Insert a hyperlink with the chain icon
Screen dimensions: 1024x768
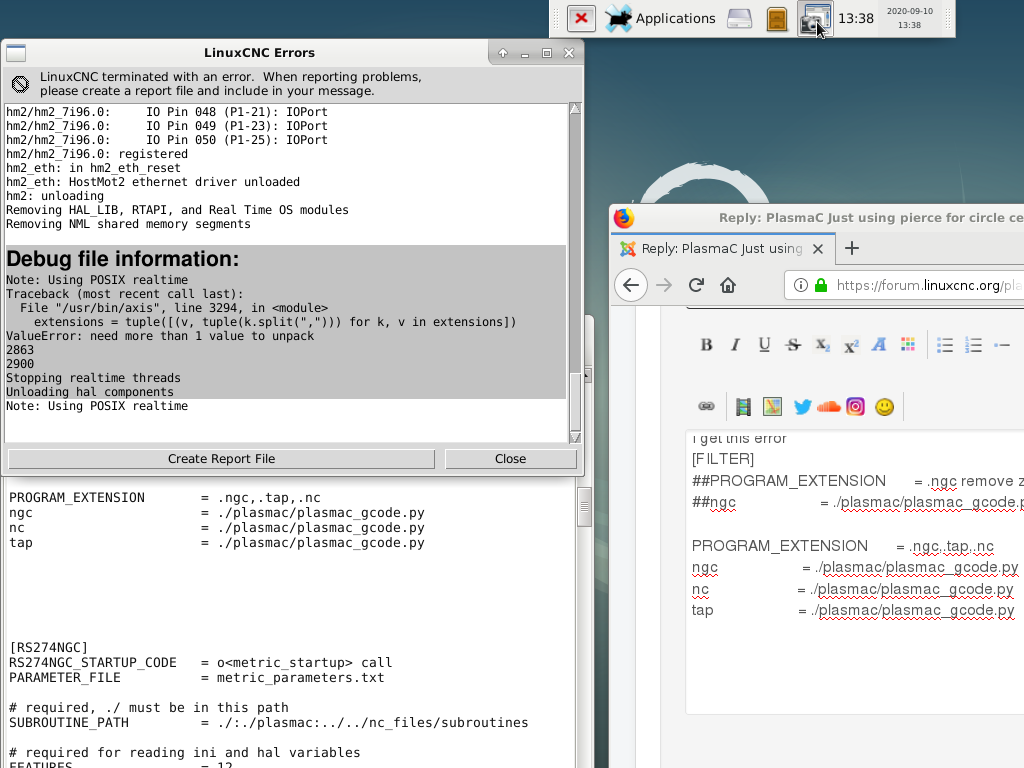[x=706, y=406]
